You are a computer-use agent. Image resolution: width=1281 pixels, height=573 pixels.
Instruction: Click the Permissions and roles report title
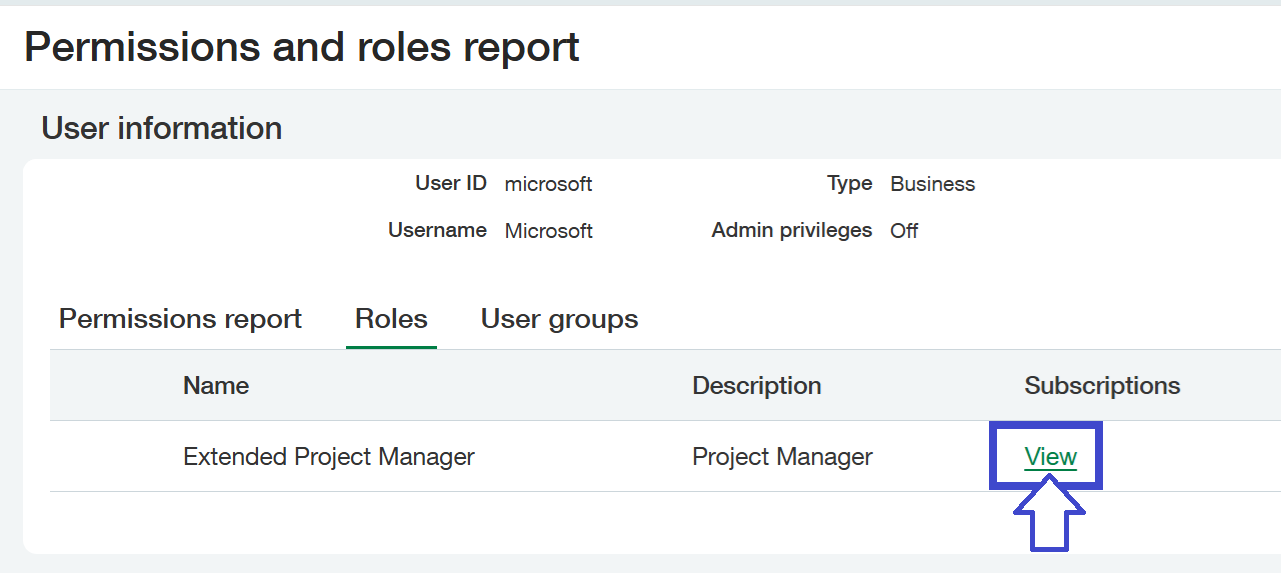[301, 47]
